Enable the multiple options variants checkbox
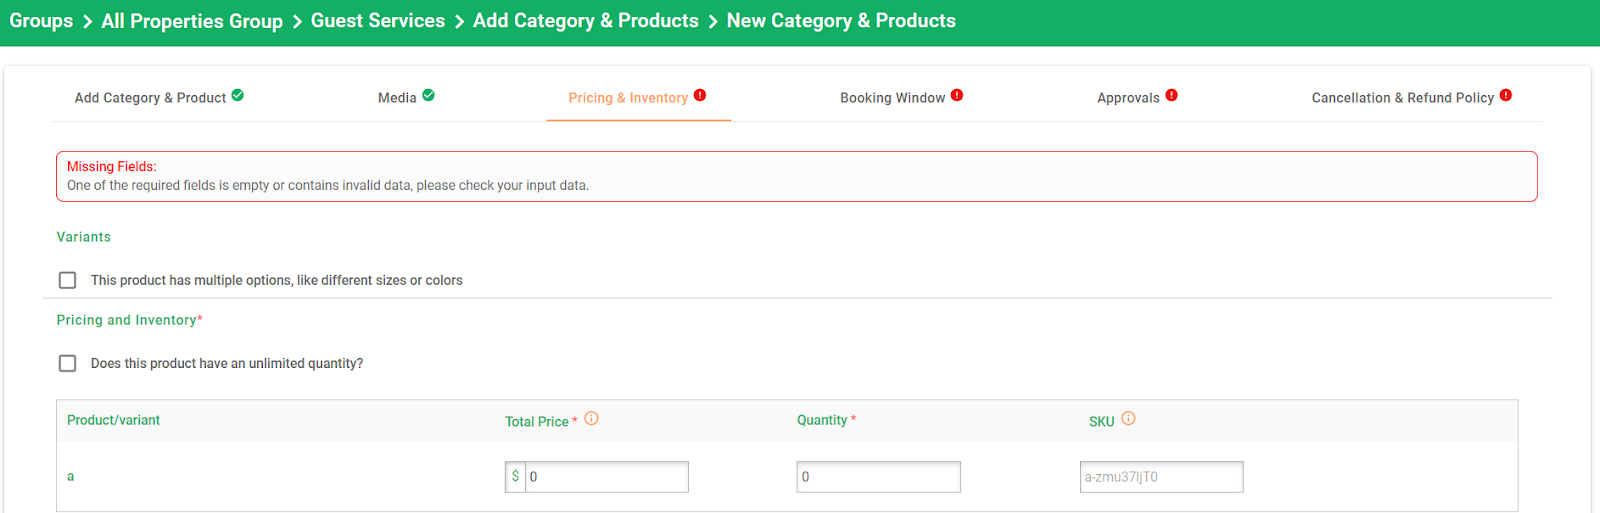1600x513 pixels. (x=67, y=280)
